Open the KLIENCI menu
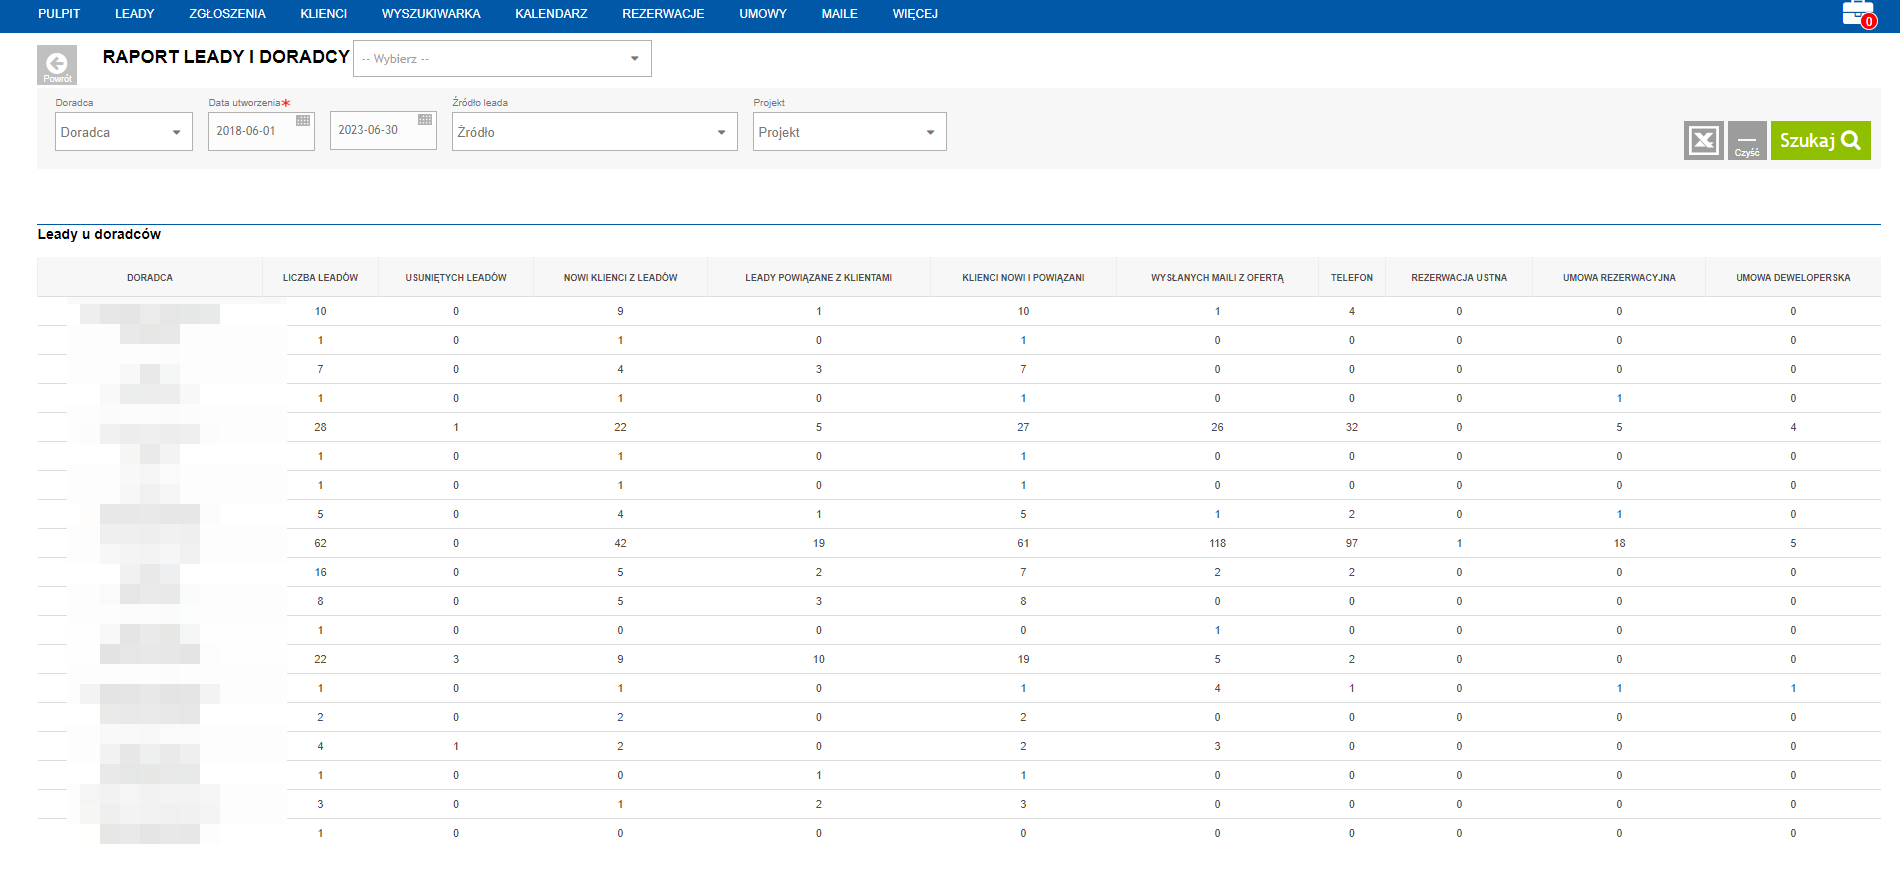 tap(324, 14)
